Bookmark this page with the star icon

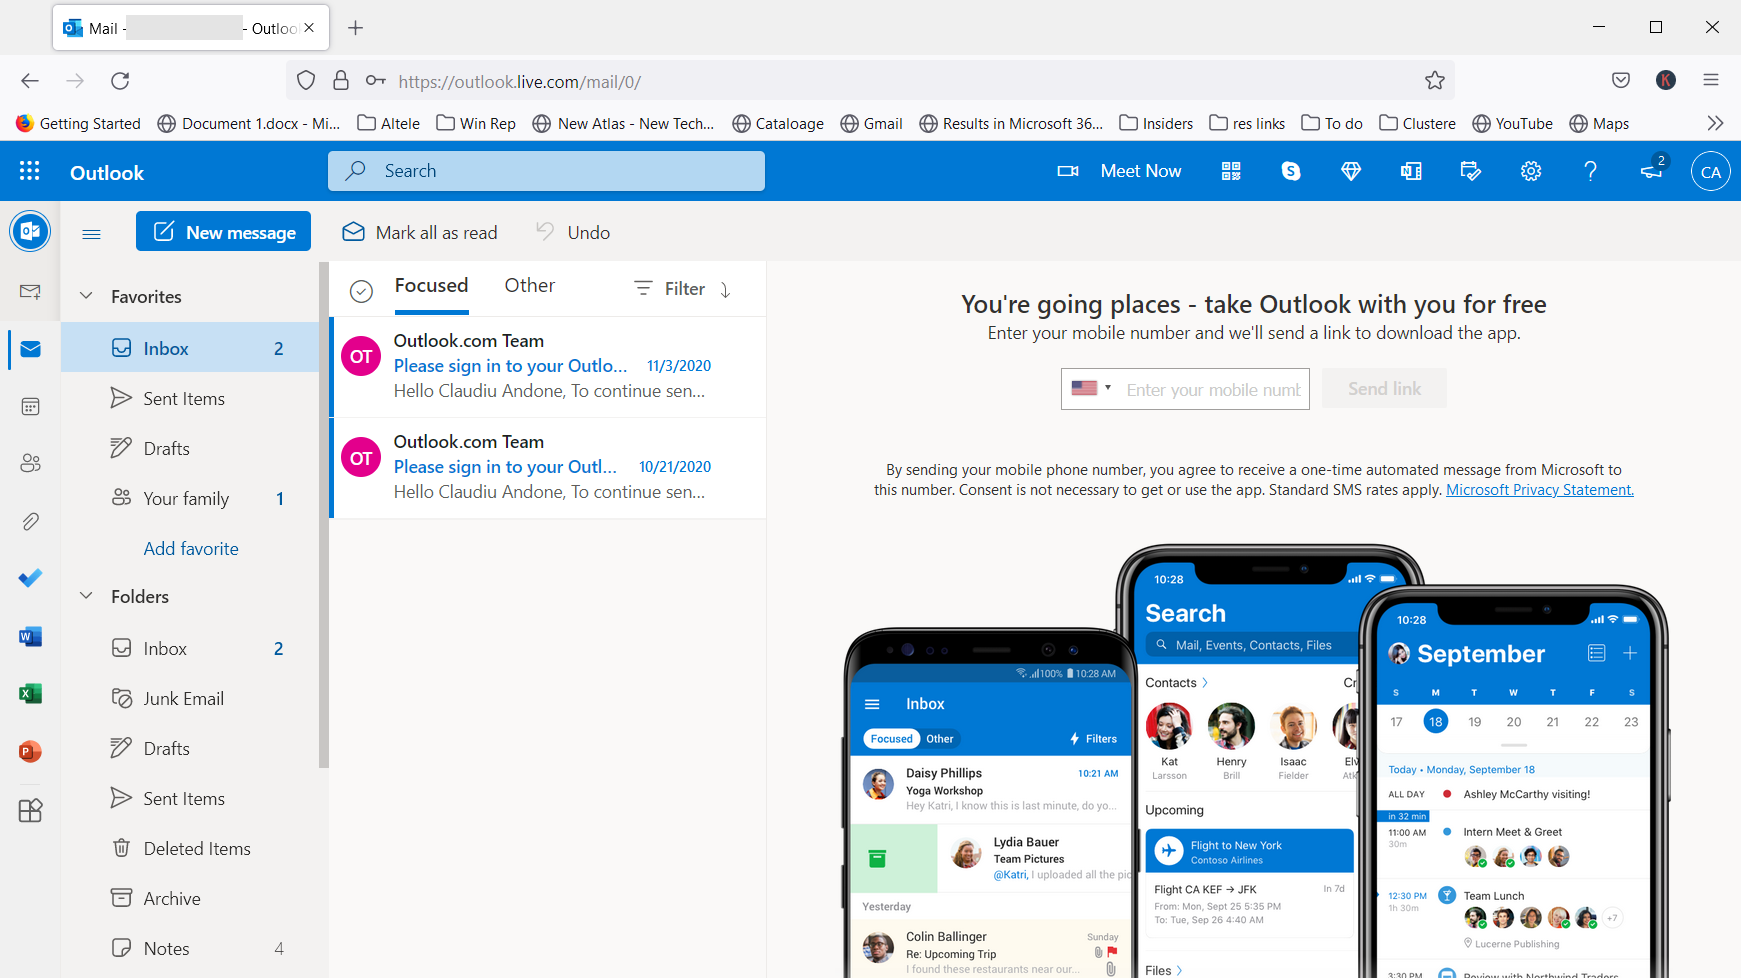coord(1435,81)
